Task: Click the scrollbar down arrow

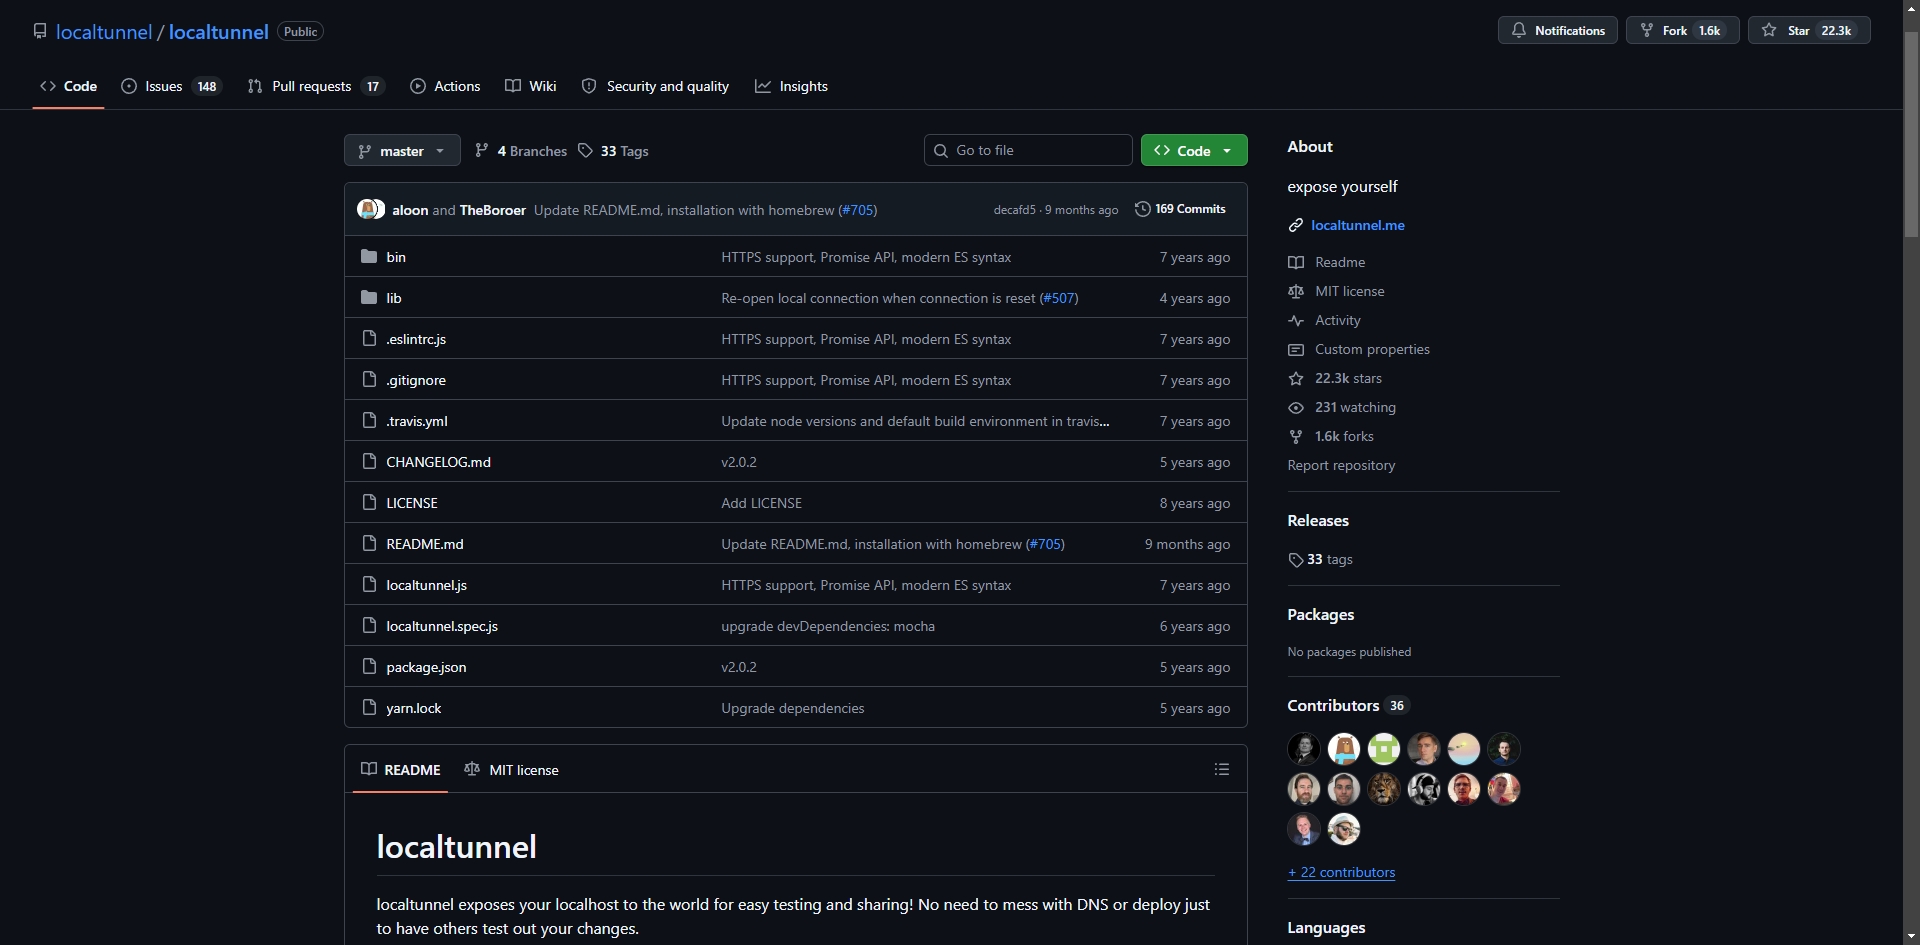Action: point(1911,935)
